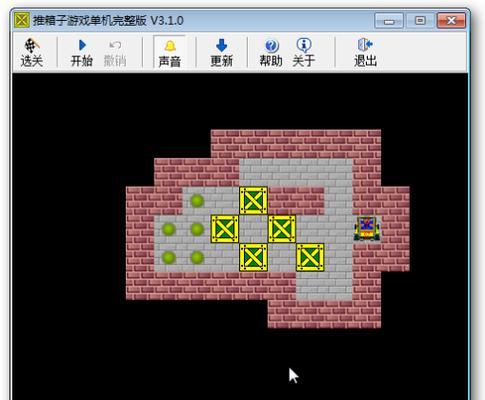Start the game with 开始 button
This screenshot has height=400, width=485.
(82, 53)
